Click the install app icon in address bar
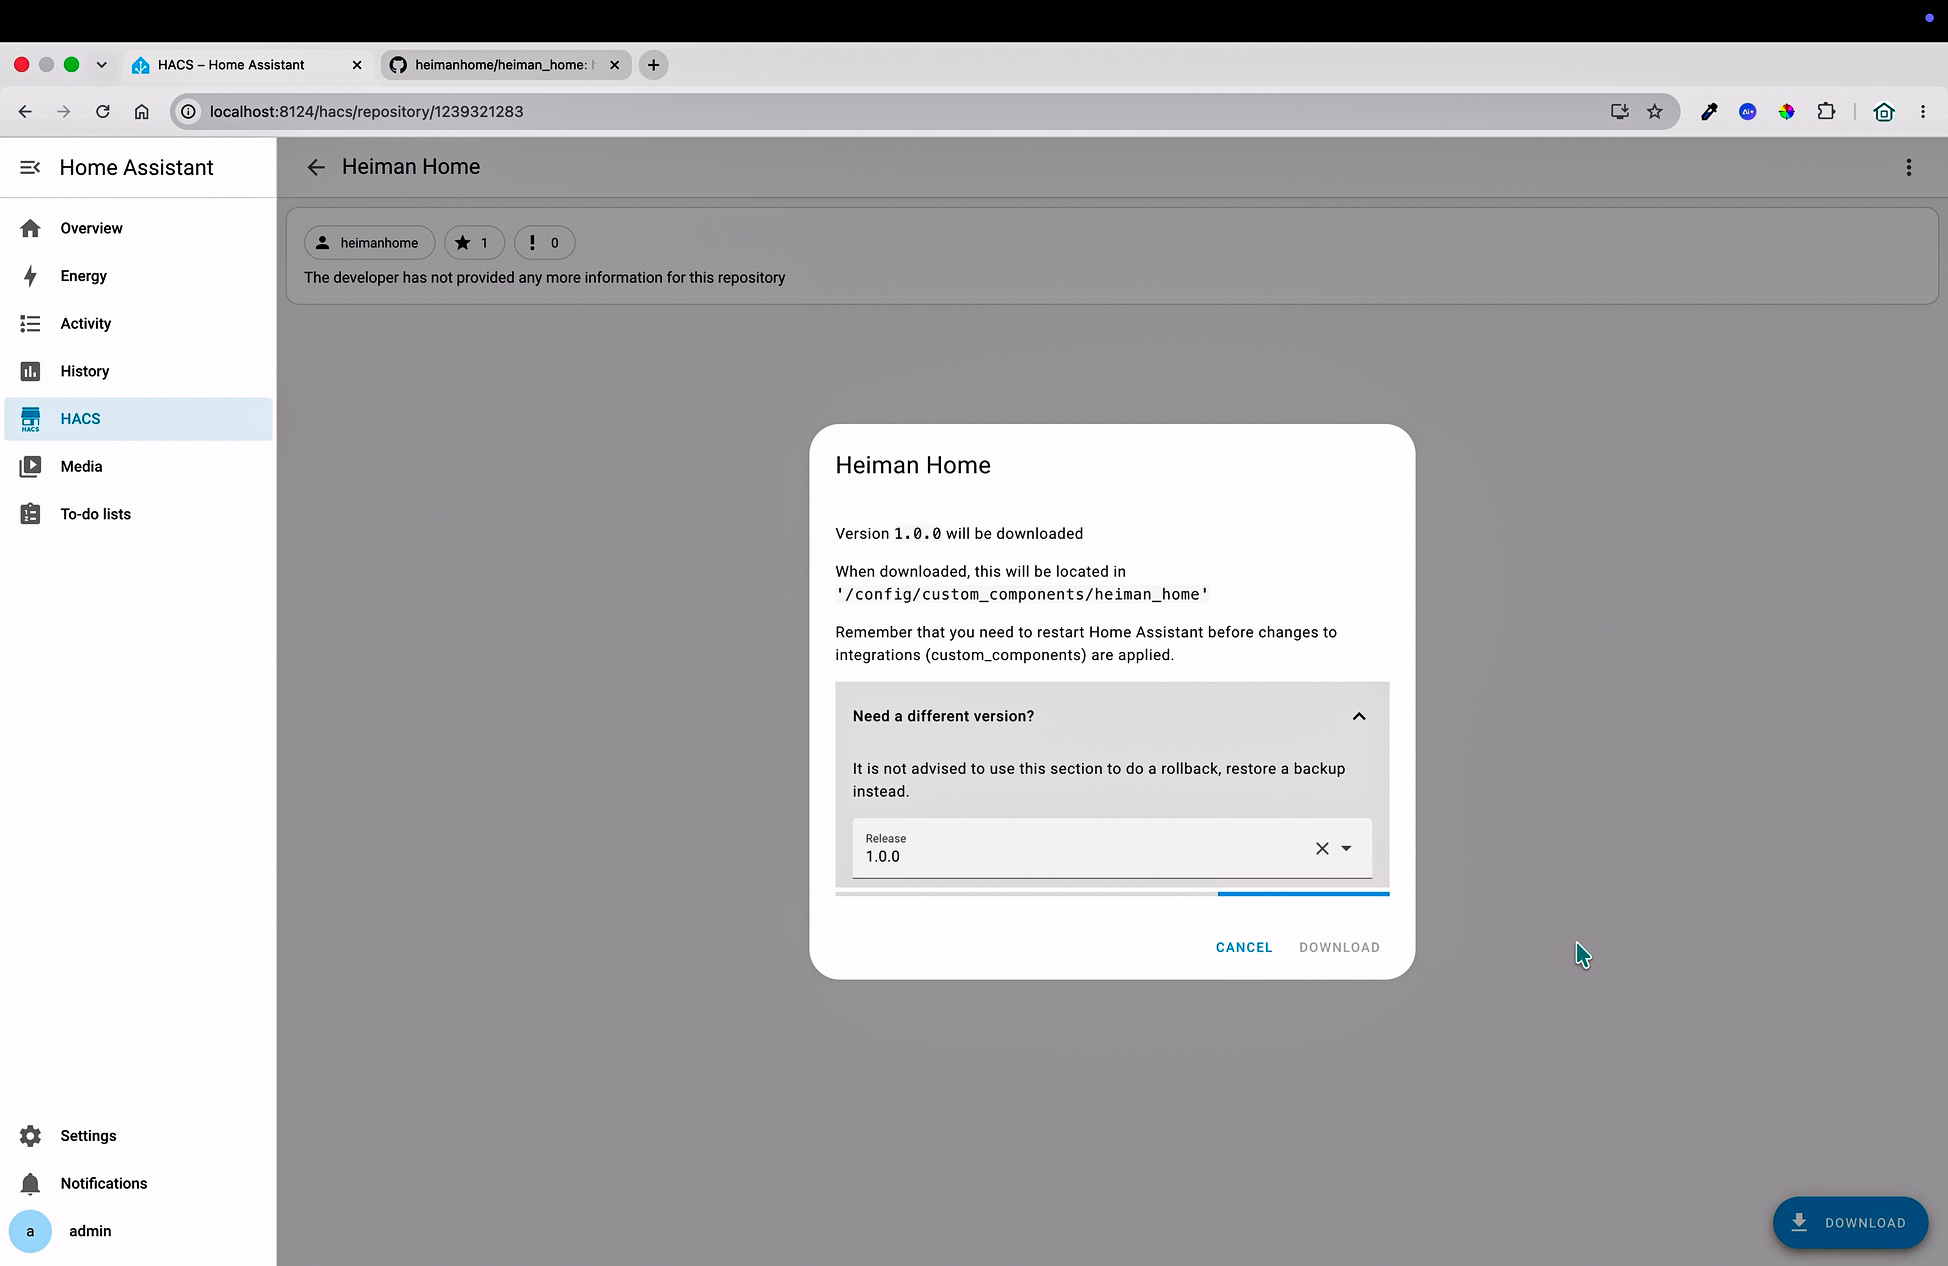This screenshot has width=1948, height=1266. (1620, 112)
